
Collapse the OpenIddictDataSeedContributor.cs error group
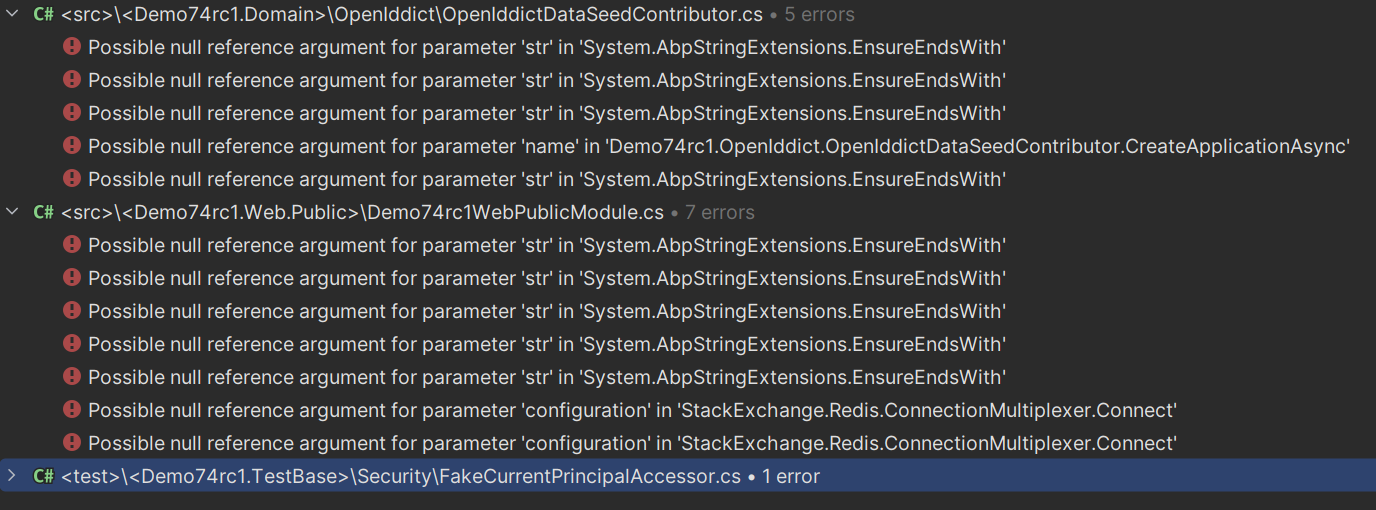(x=13, y=14)
